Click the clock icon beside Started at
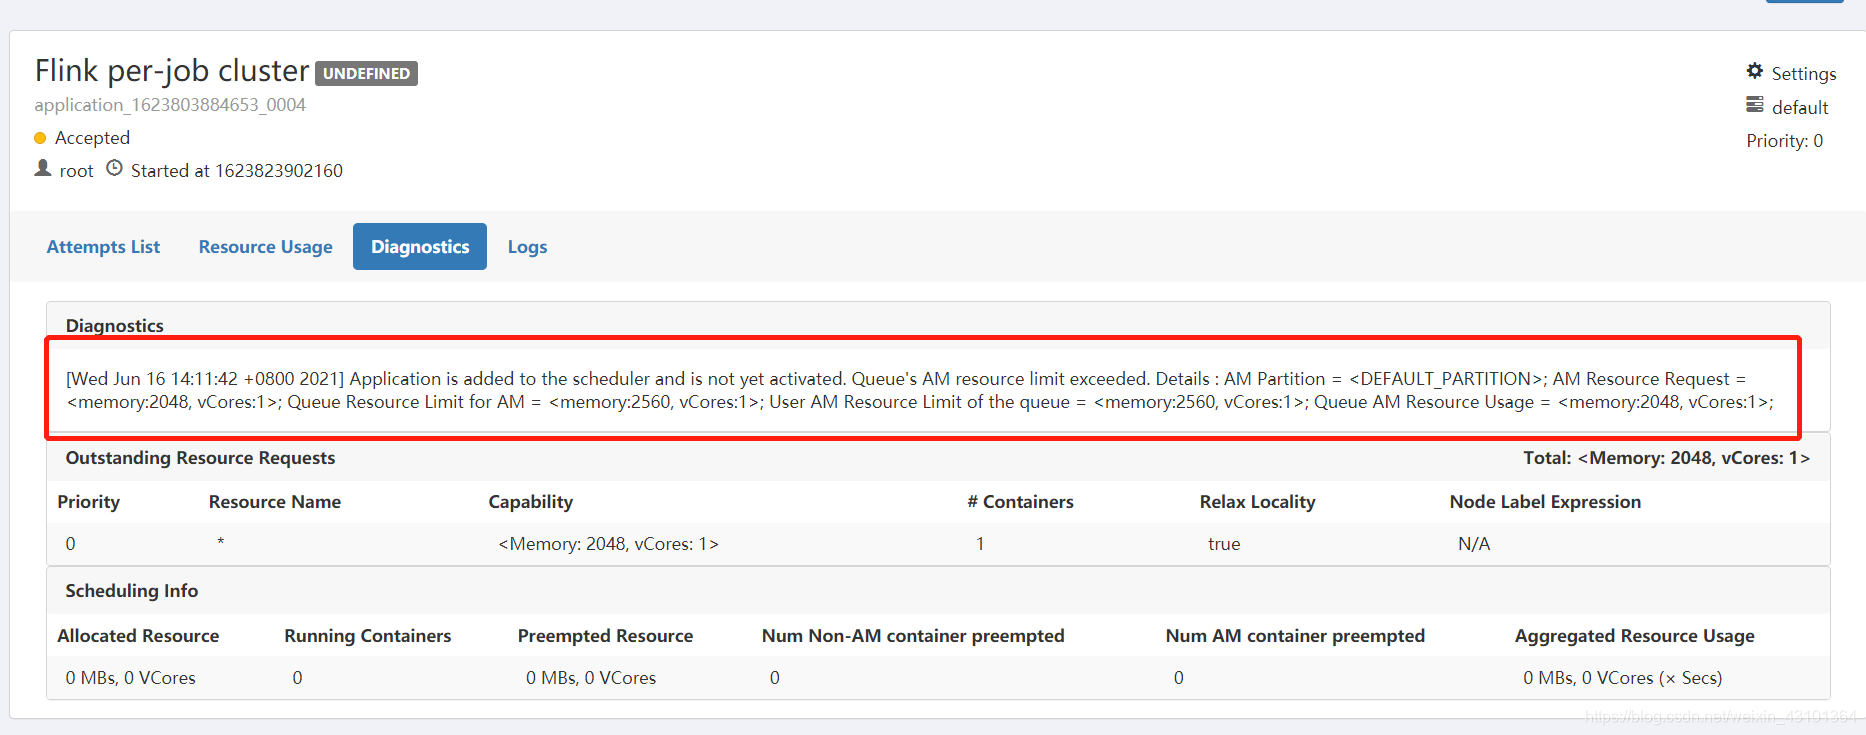Viewport: 1866px width, 735px height. point(115,168)
